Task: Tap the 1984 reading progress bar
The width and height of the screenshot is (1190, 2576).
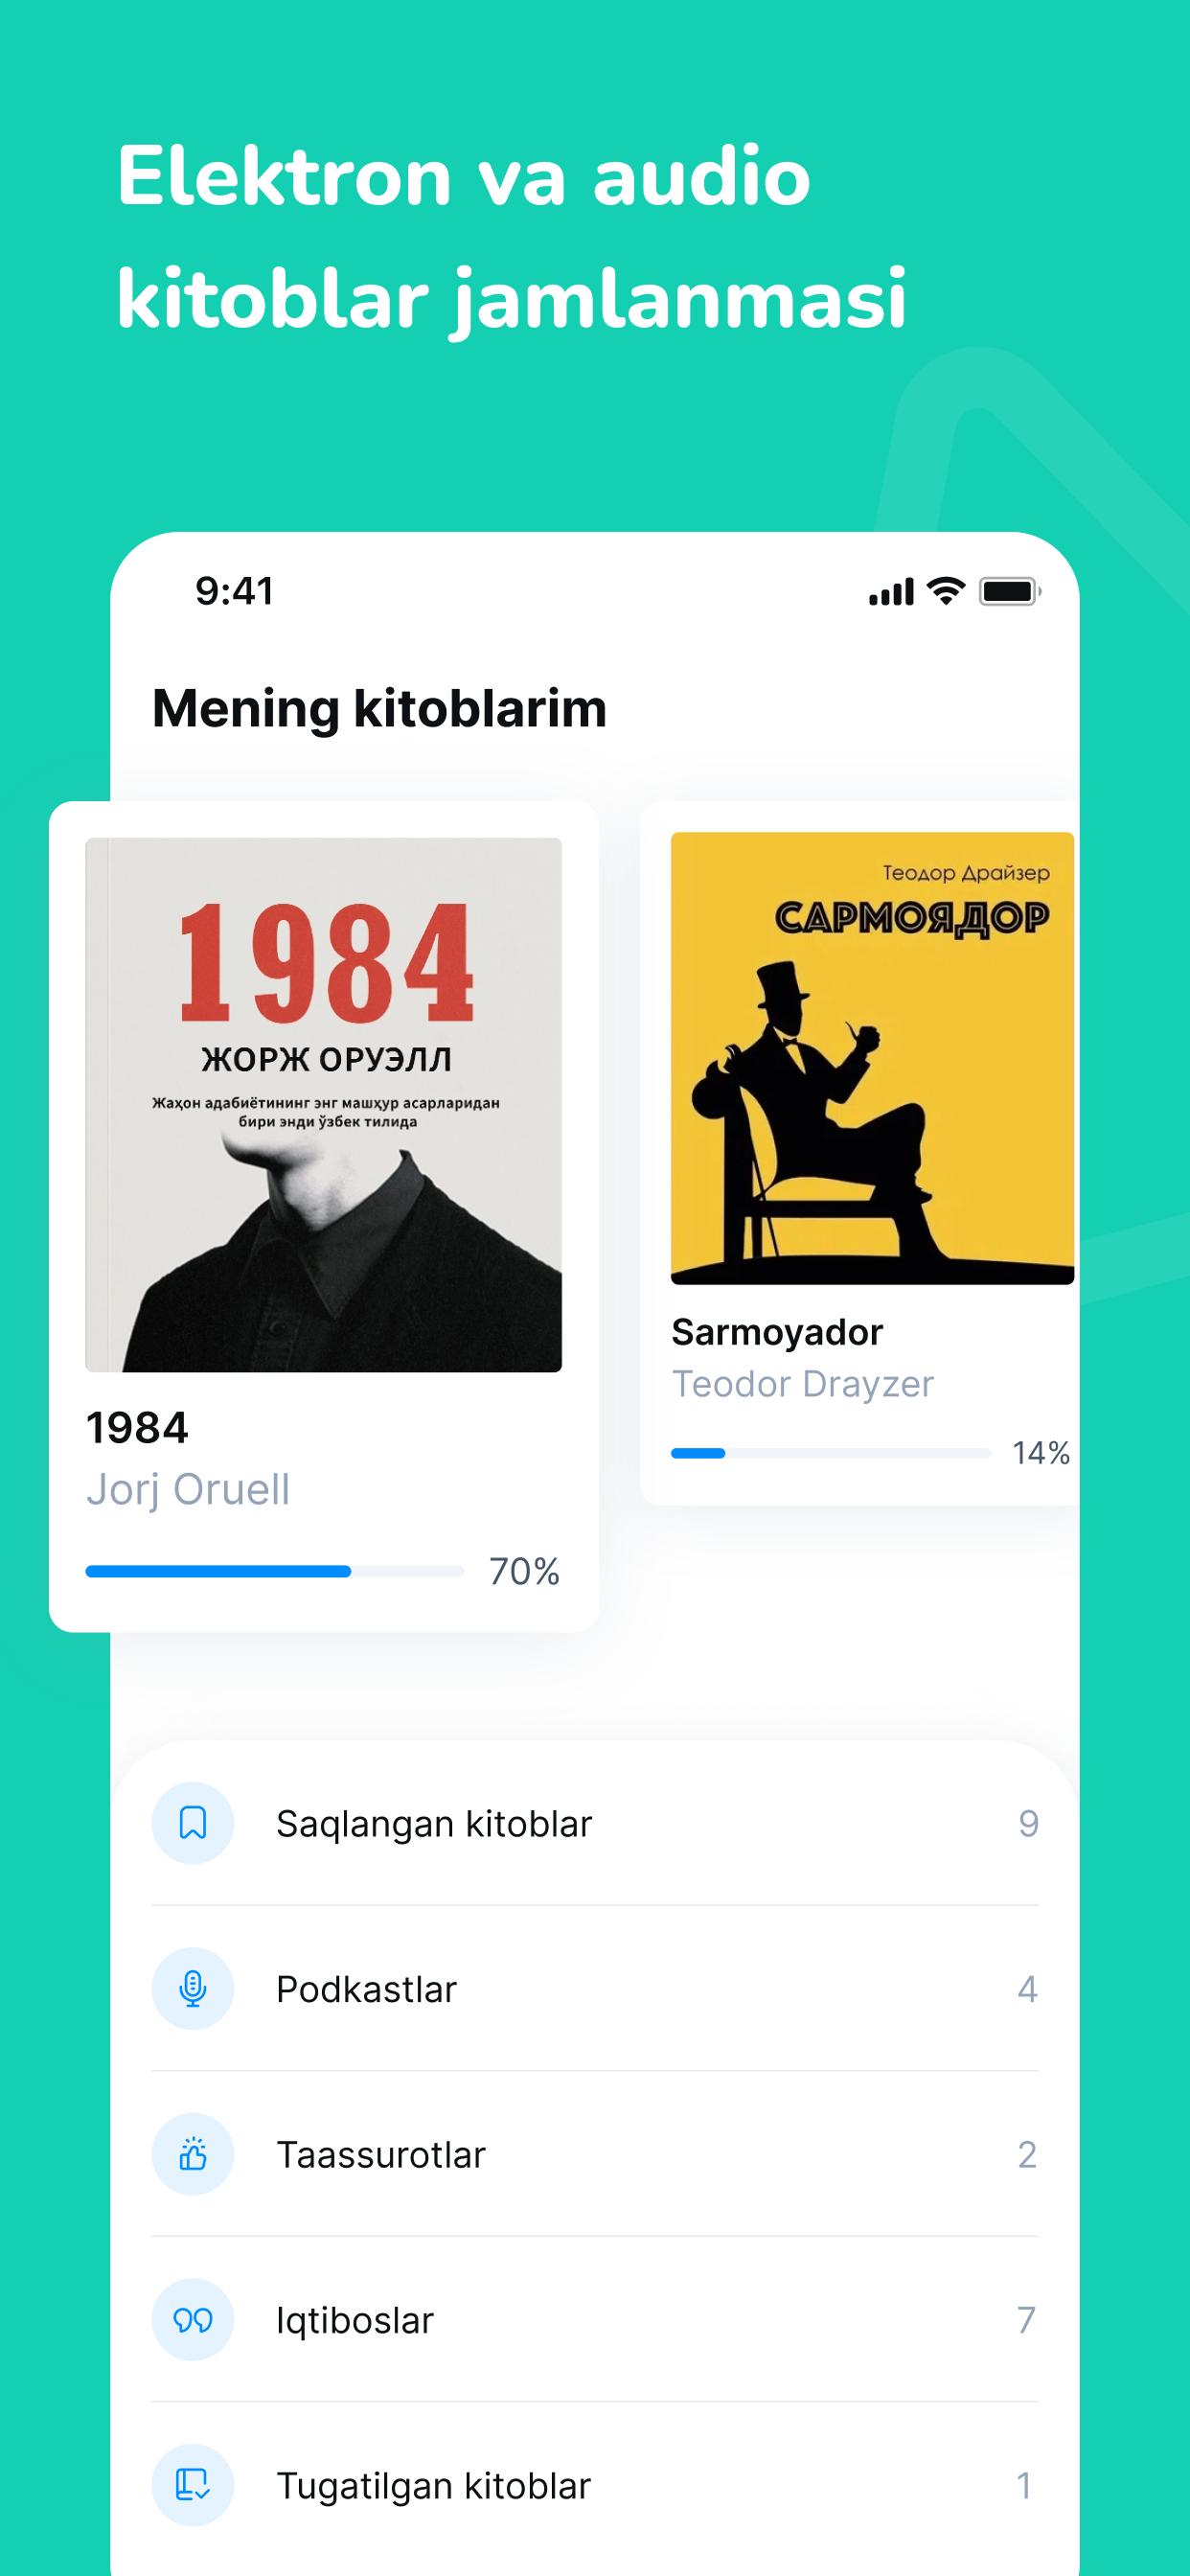Action: coord(274,1571)
